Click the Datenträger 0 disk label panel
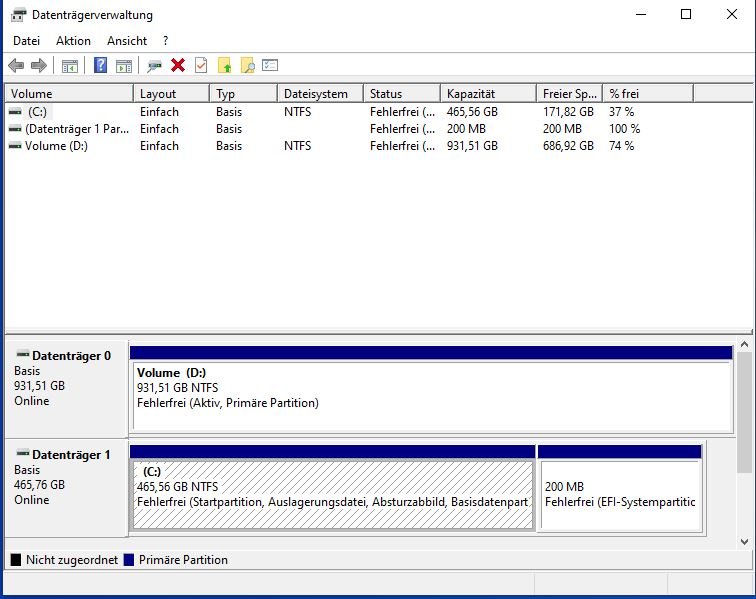The image size is (756, 599). (x=66, y=388)
